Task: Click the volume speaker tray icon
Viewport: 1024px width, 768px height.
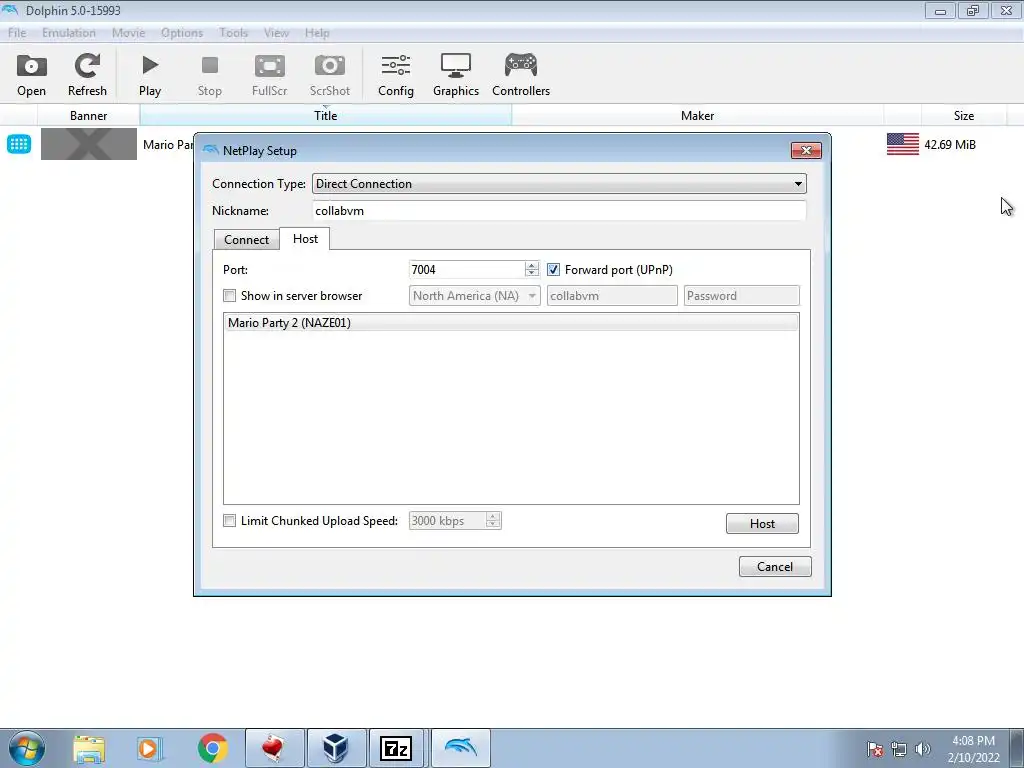Action: click(x=922, y=749)
